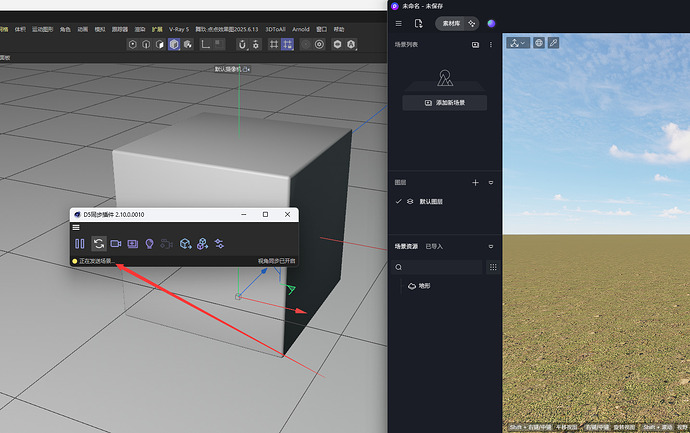
Task: Toggle the 默认图层 visibility checkmark
Action: click(399, 202)
